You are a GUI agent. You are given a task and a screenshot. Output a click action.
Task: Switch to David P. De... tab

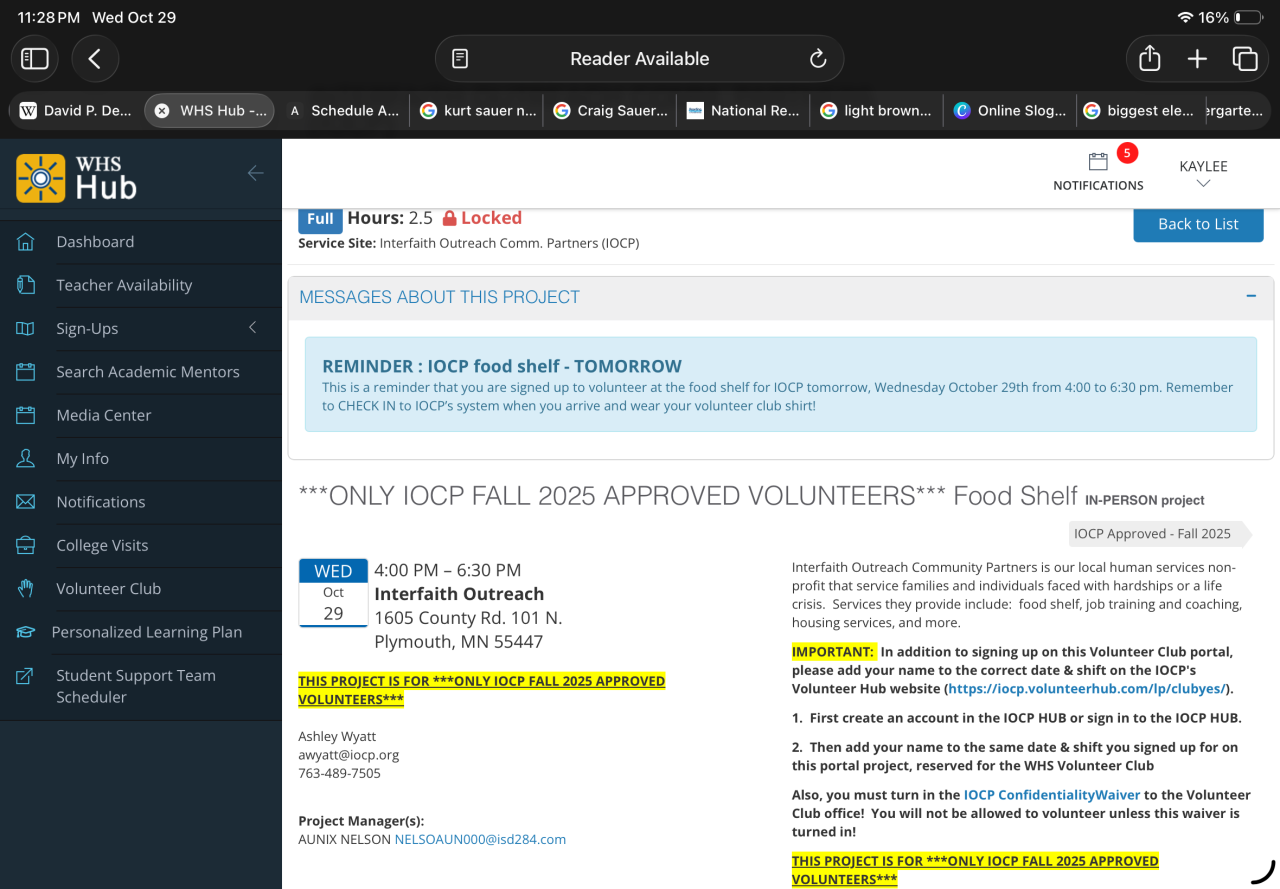point(76,111)
